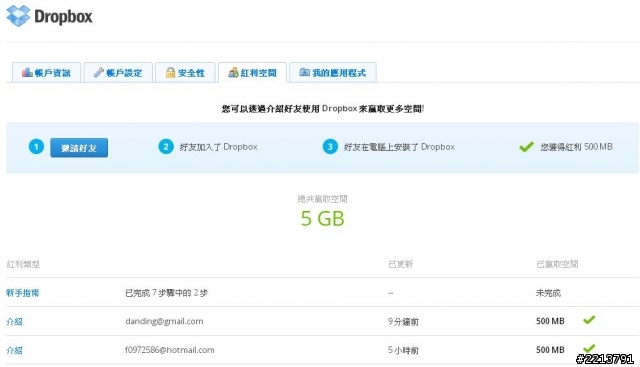The height and width of the screenshot is (367, 640).
Task: Click the 已更新 column header
Action: [x=400, y=264]
